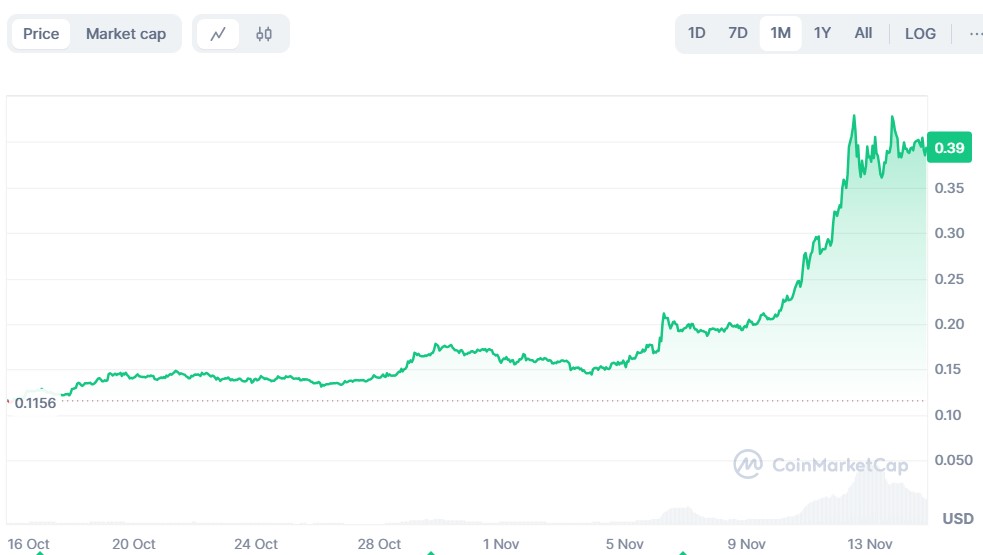Toggle LOG scale on the chart
983x555 pixels.
920,34
